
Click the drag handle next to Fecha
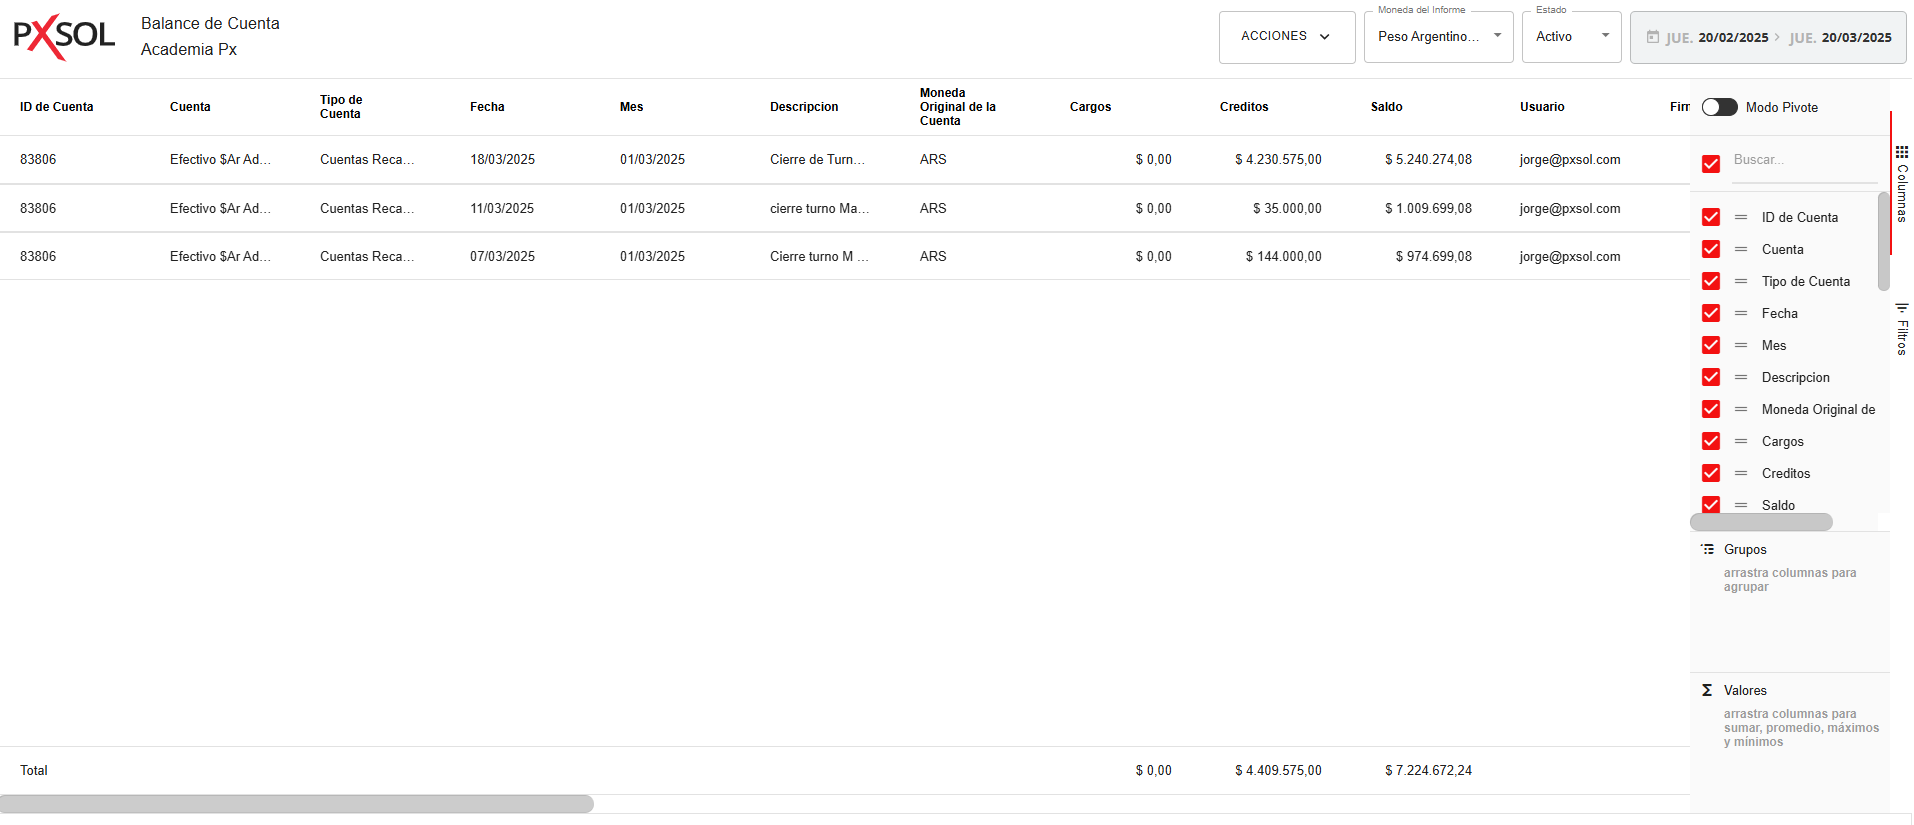(x=1741, y=313)
